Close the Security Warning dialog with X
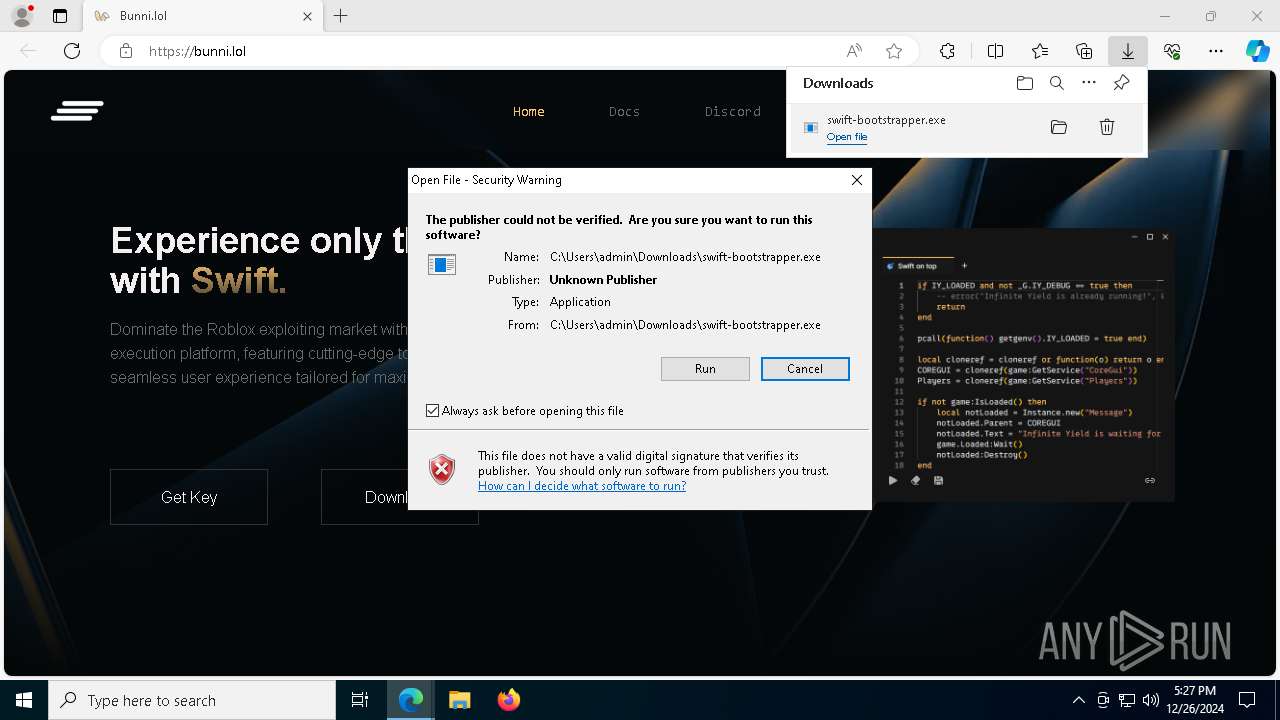Screen dimensions: 1280x720 tap(856, 180)
